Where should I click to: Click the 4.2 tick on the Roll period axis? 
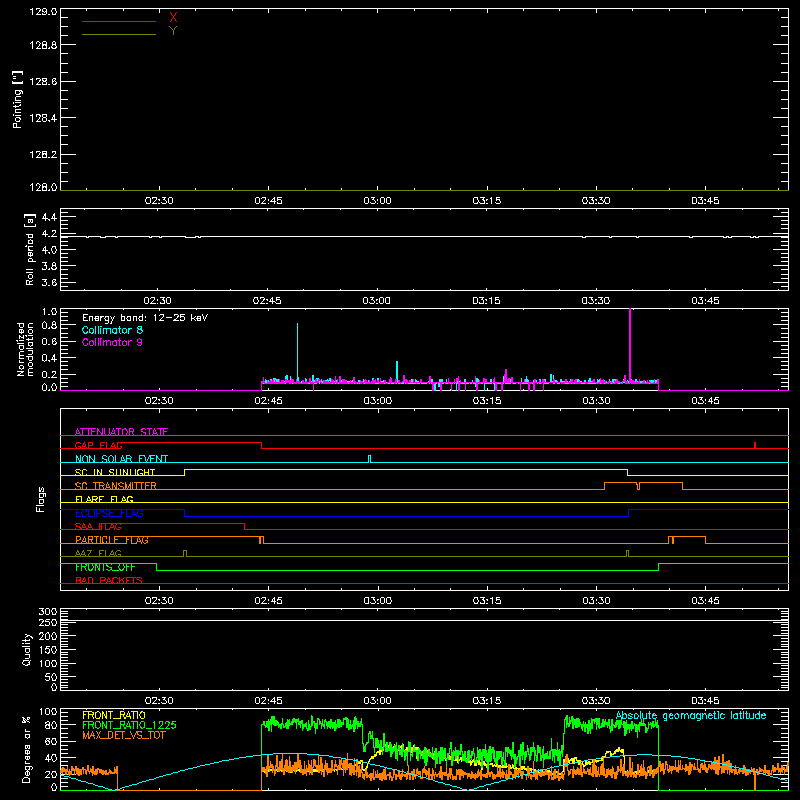pyautogui.click(x=49, y=234)
